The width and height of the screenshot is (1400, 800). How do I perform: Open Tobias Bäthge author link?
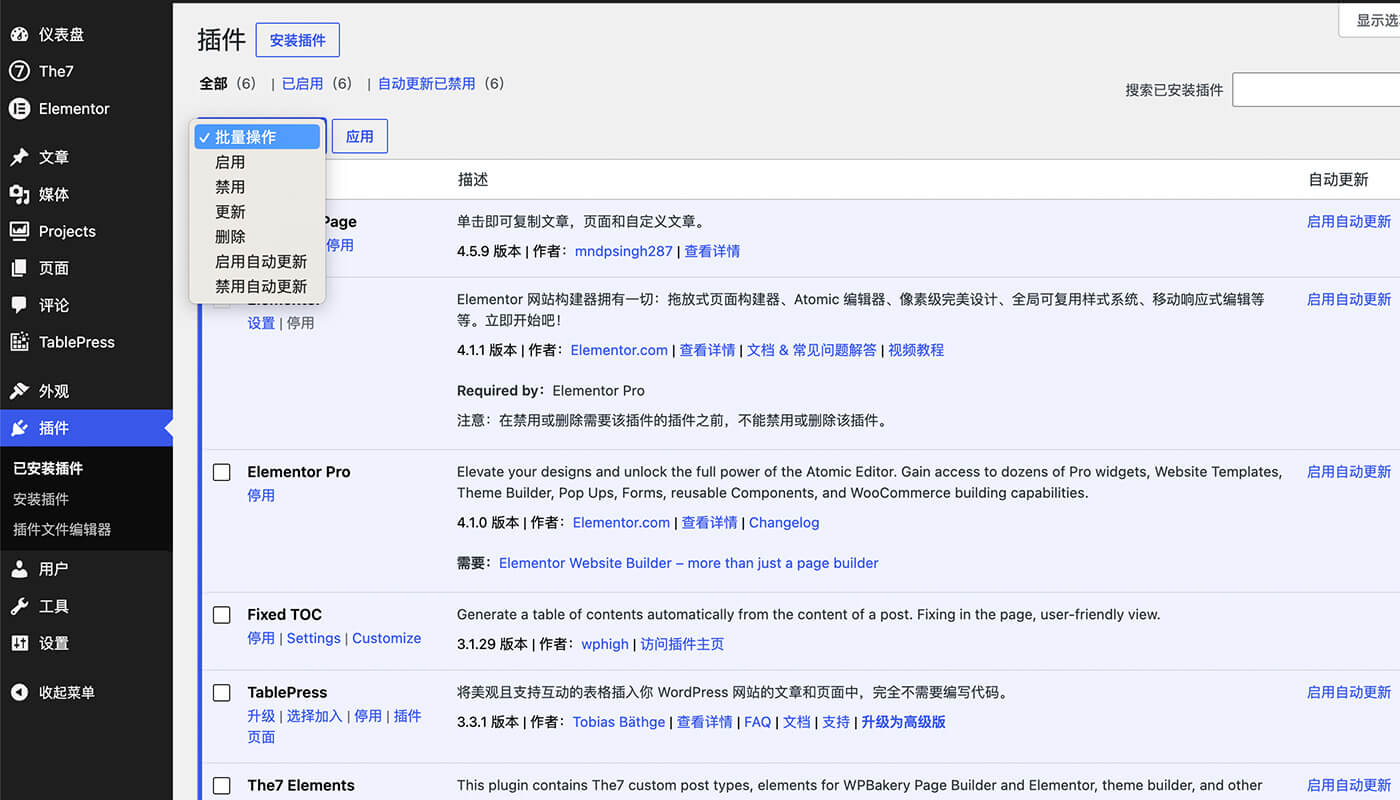pyautogui.click(x=619, y=722)
